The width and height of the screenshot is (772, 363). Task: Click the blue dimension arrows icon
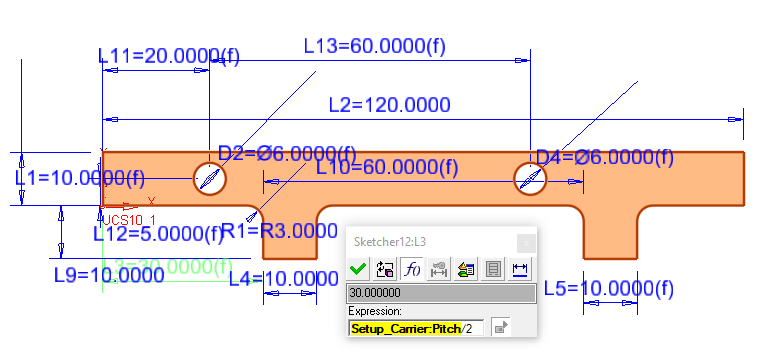[x=519, y=269]
